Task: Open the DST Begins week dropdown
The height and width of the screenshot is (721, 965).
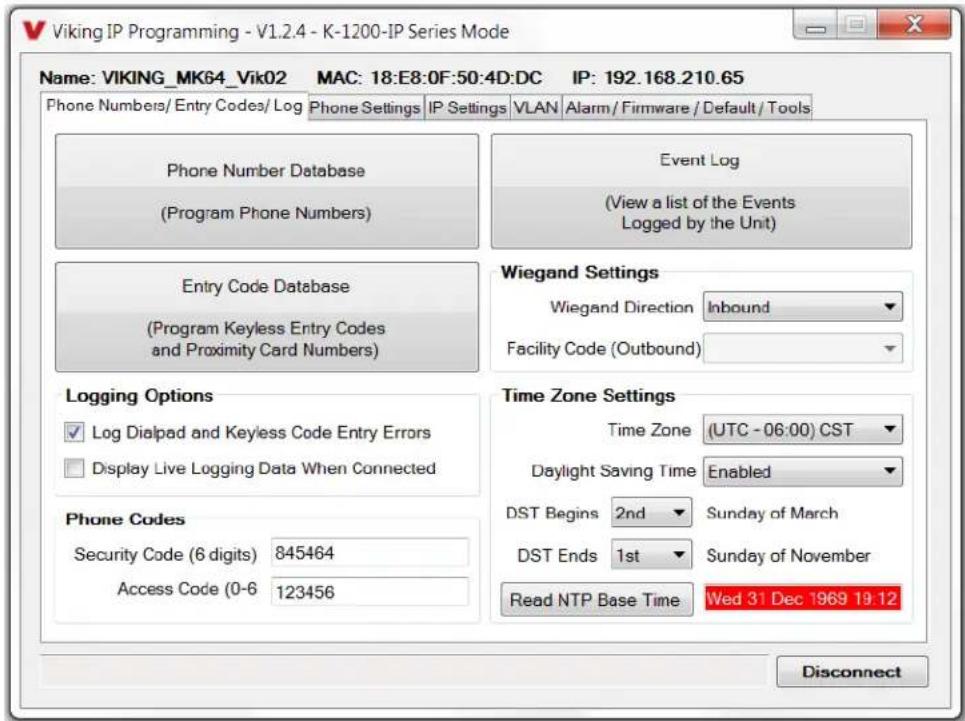Action: pos(651,512)
